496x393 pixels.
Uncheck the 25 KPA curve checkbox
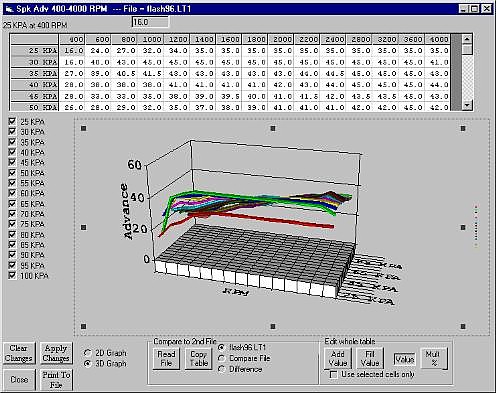(x=12, y=121)
